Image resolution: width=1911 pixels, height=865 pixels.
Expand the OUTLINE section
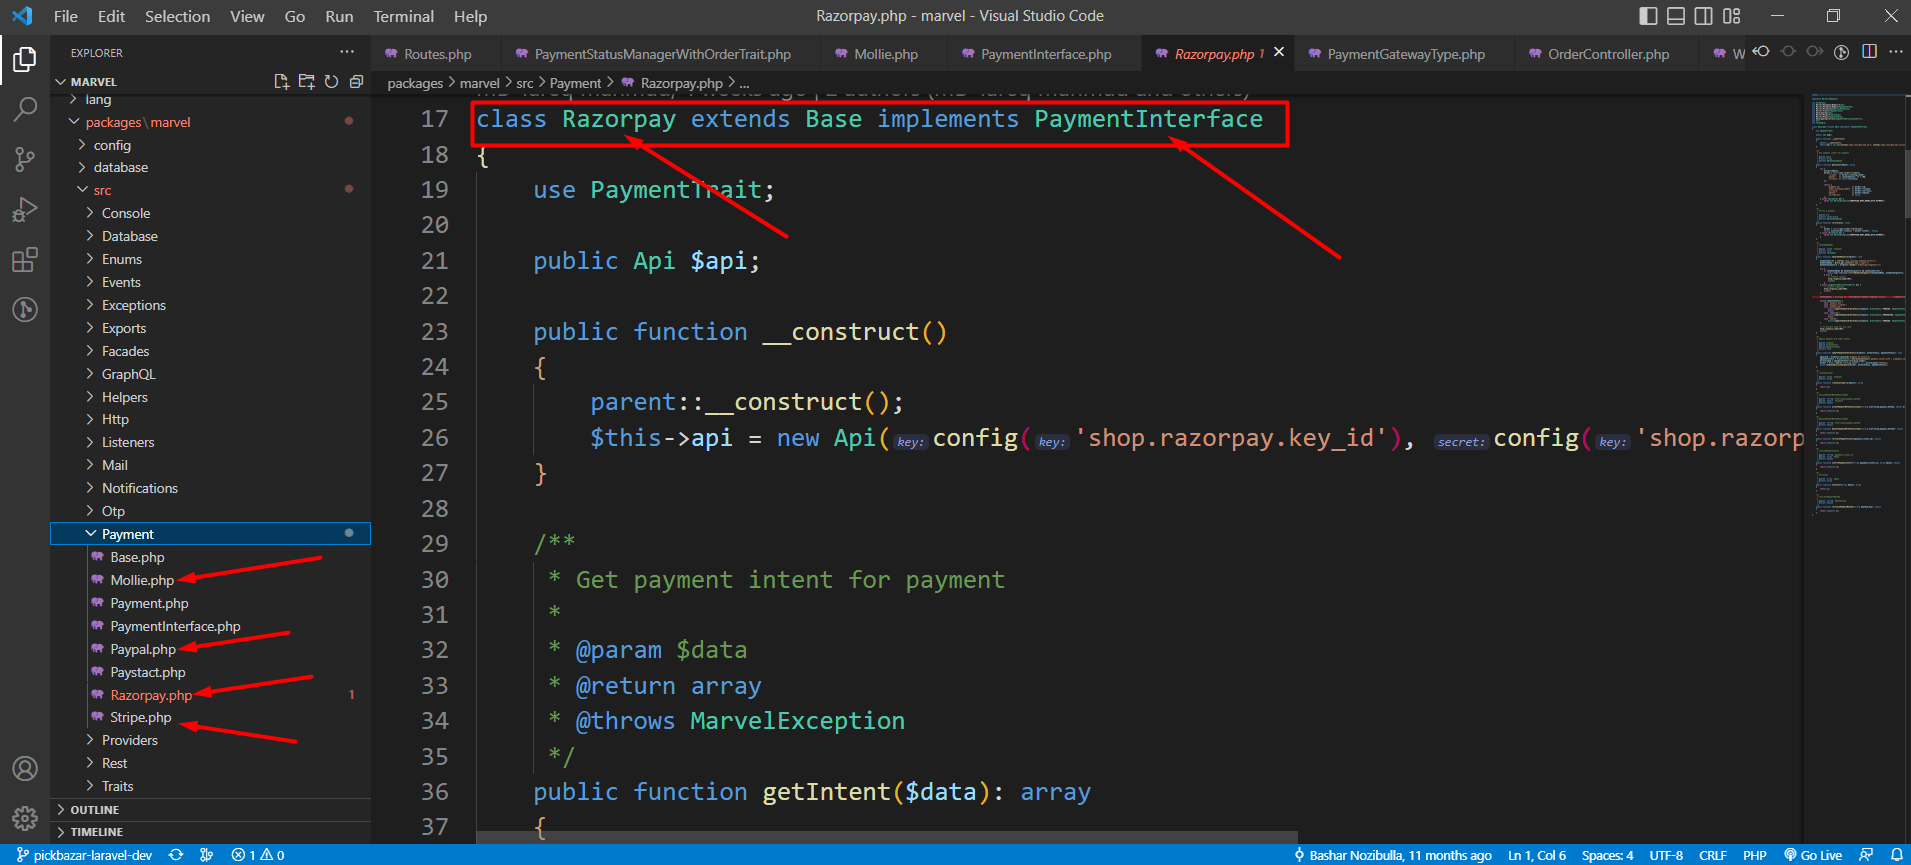[x=95, y=810]
